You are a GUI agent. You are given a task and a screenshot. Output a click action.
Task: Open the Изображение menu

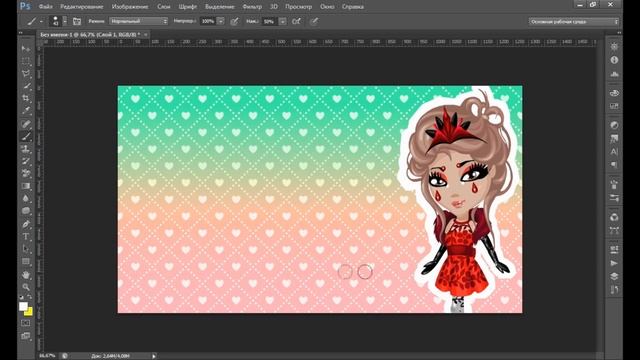click(x=130, y=7)
